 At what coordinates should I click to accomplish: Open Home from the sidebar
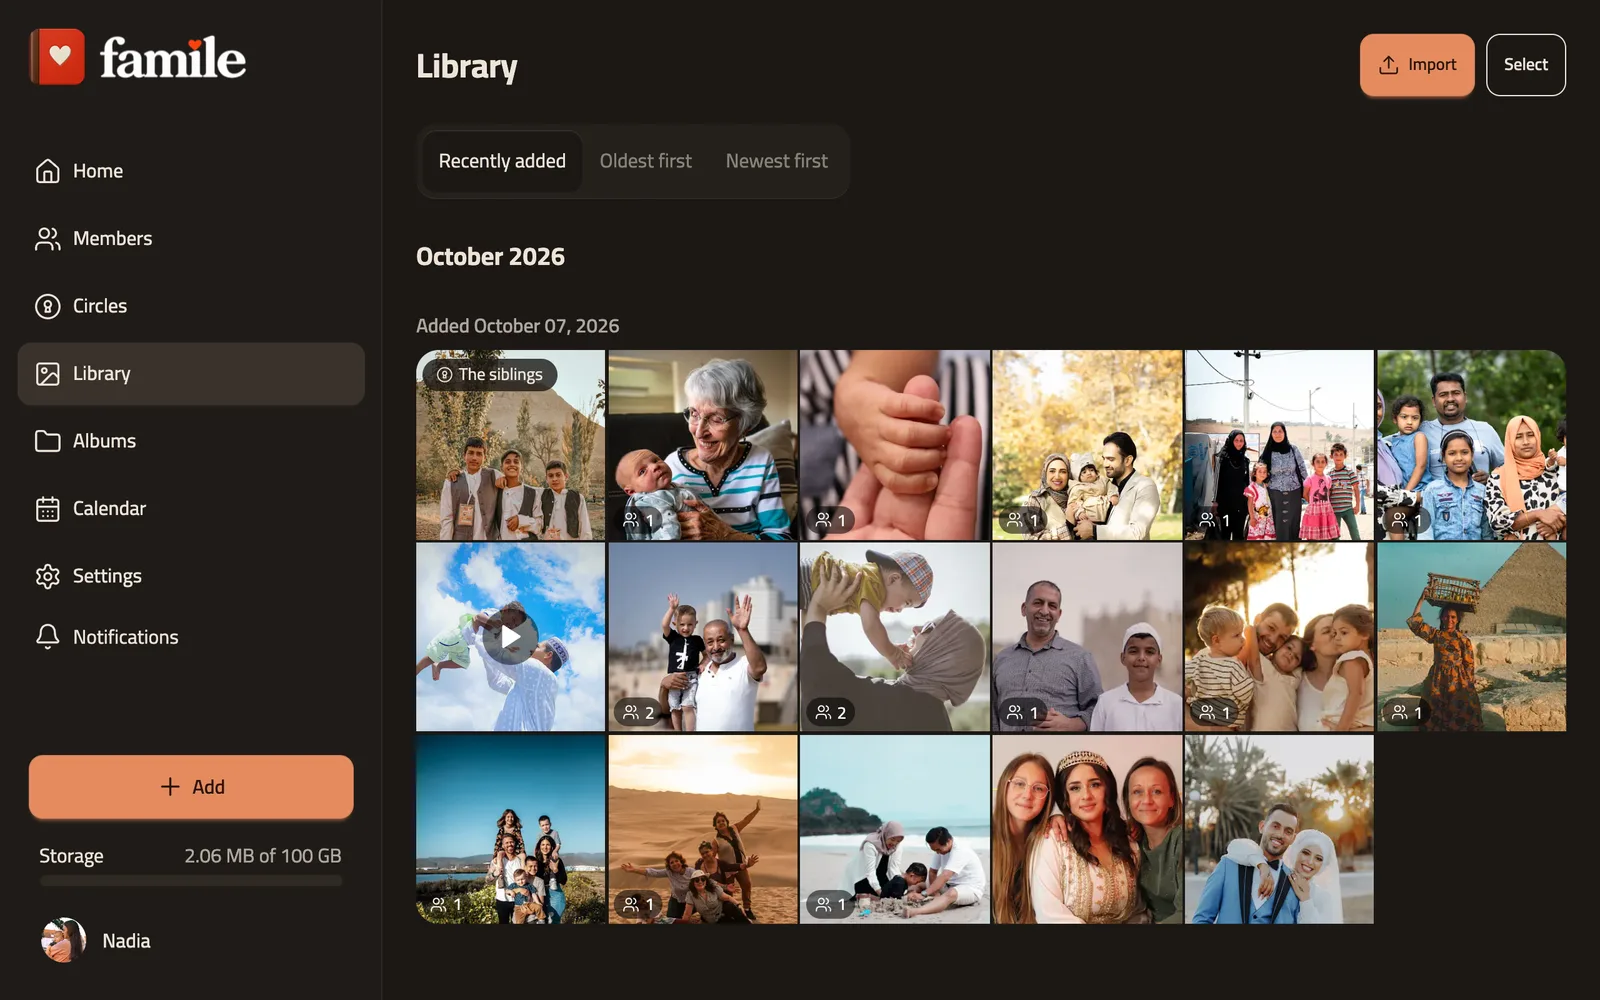click(x=190, y=171)
